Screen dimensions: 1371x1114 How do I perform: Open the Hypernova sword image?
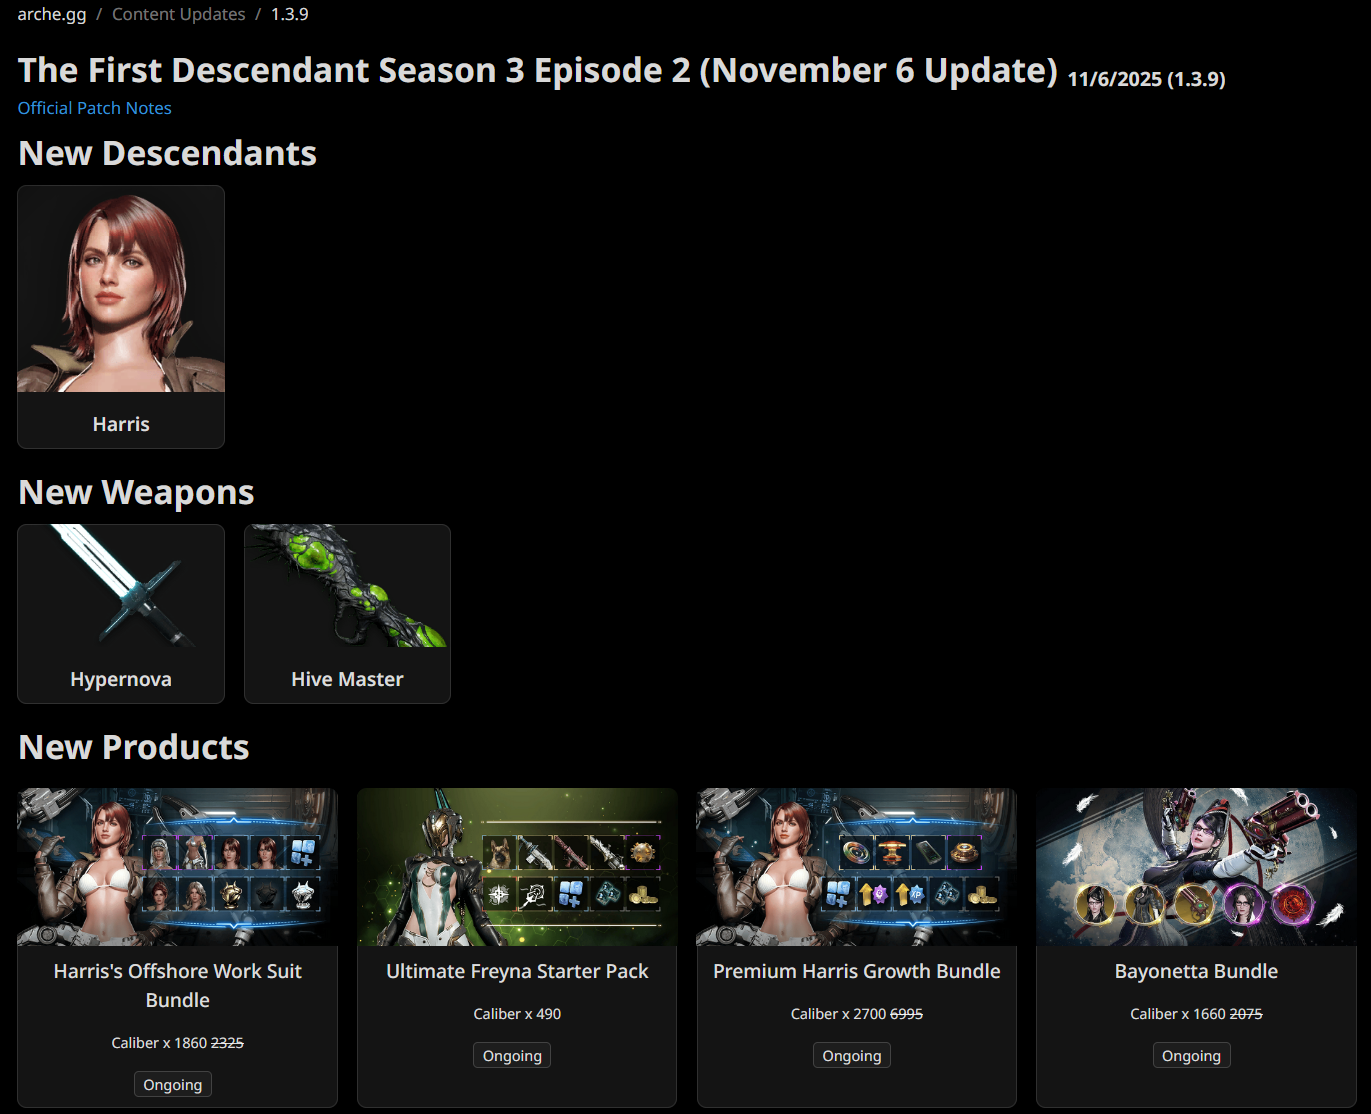click(121, 586)
